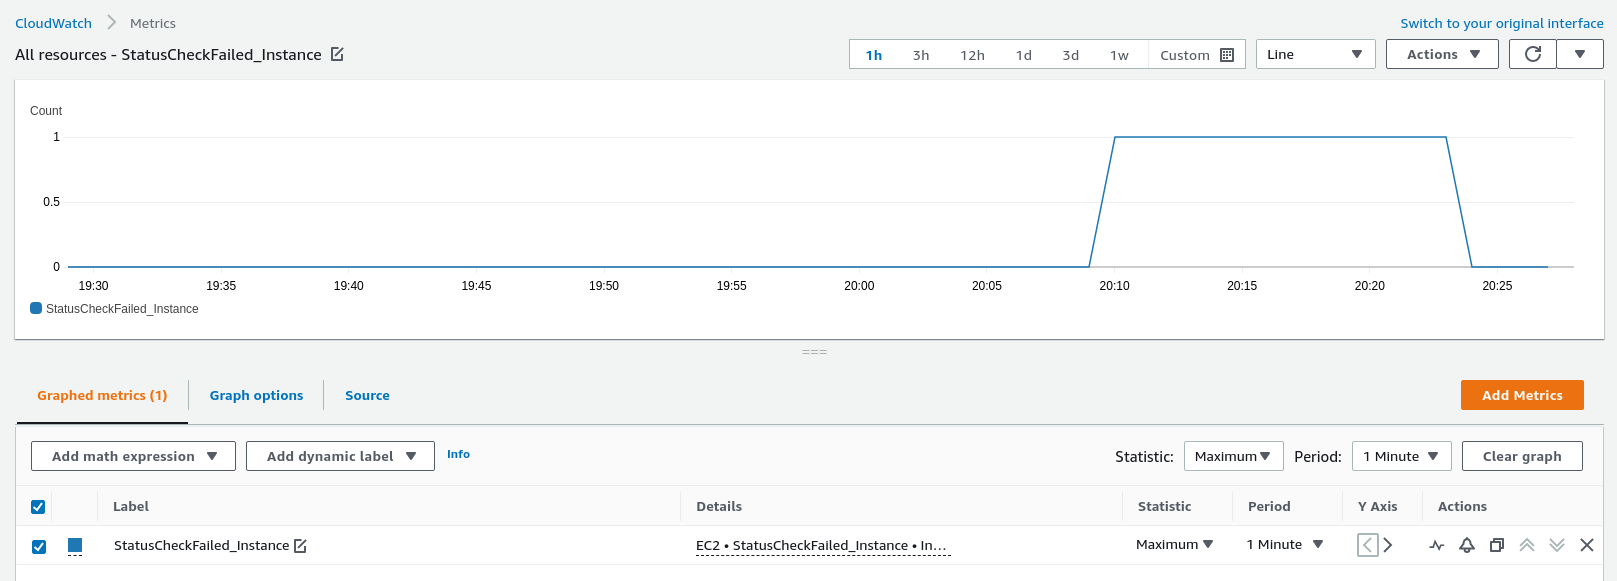Expand the Actions dropdown menu
Image resolution: width=1617 pixels, height=581 pixels.
[1441, 54]
